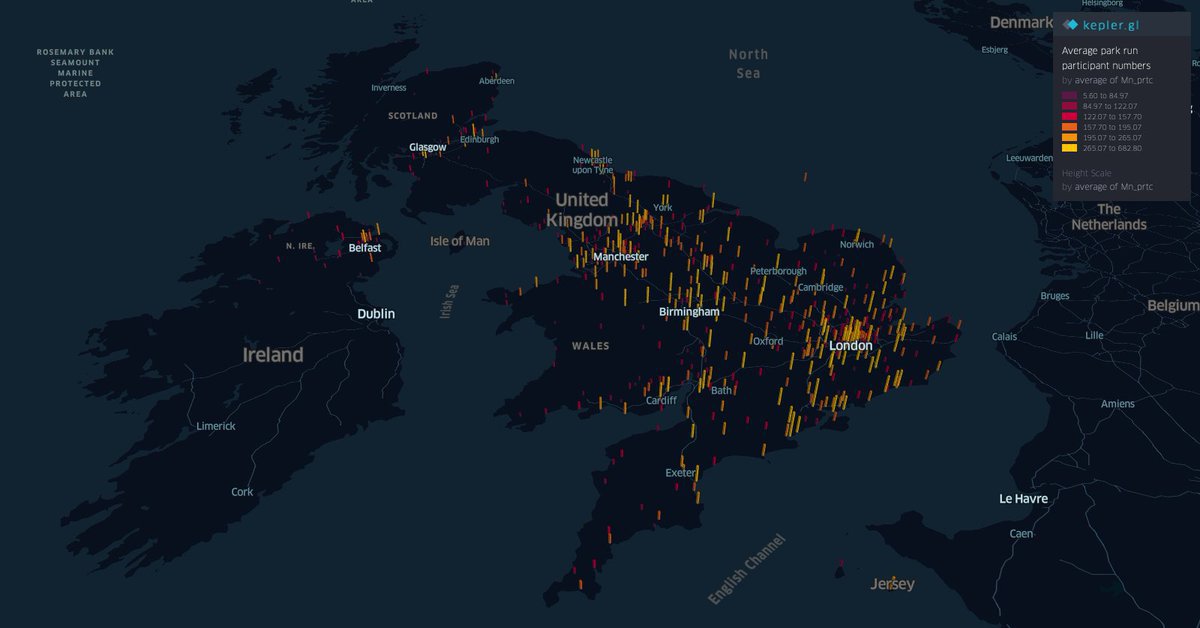Click the Manchester map label
The height and width of the screenshot is (628, 1200).
click(x=620, y=257)
